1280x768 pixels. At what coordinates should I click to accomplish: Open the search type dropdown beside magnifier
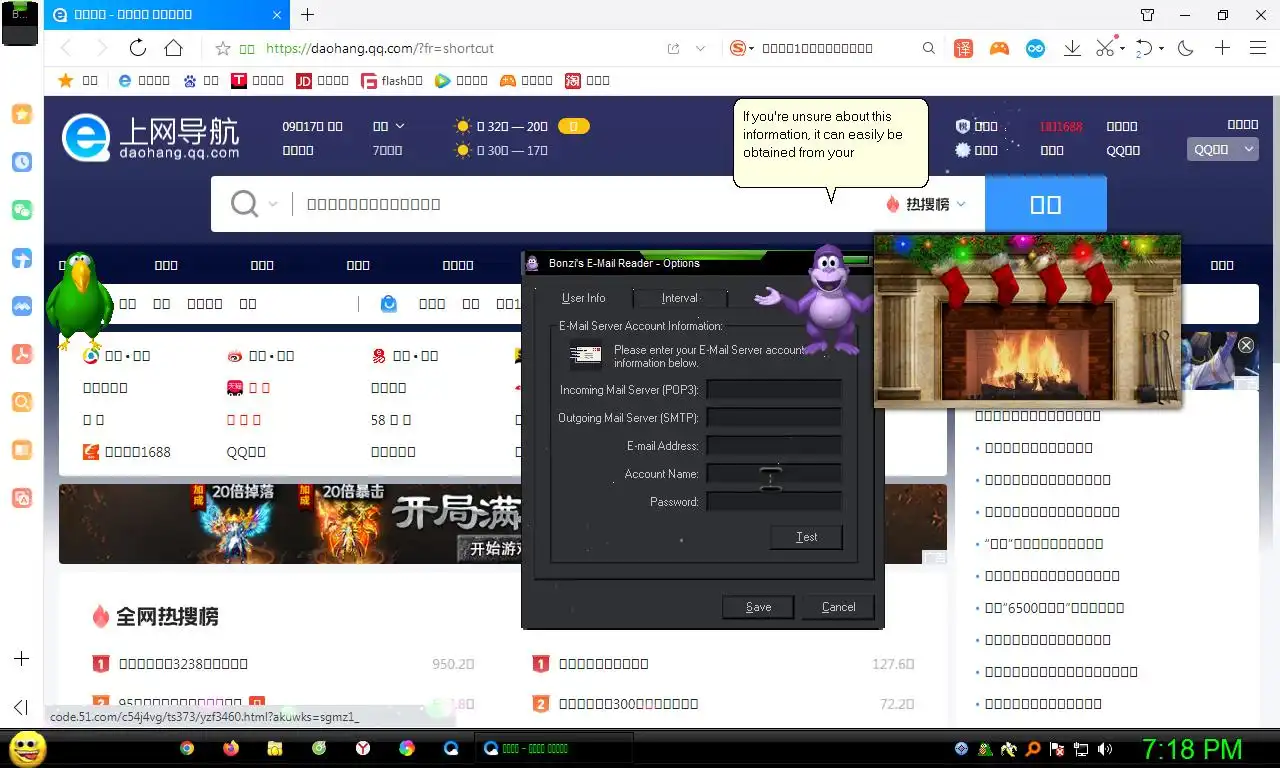pyautogui.click(x=272, y=204)
